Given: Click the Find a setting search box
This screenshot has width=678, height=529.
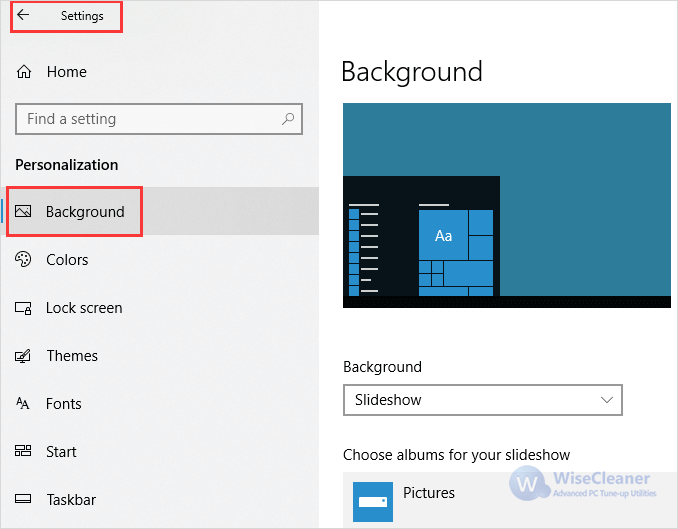Looking at the screenshot, I should 159,119.
